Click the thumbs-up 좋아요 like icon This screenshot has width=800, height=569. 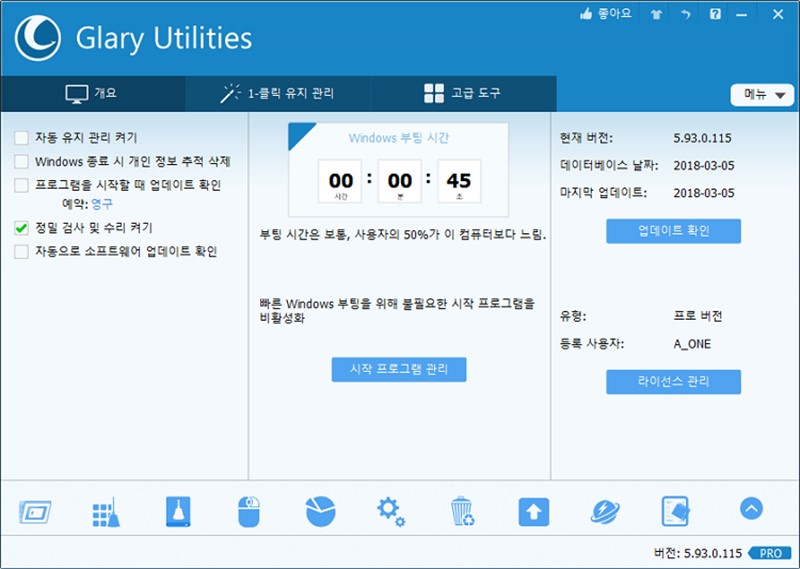coord(586,14)
